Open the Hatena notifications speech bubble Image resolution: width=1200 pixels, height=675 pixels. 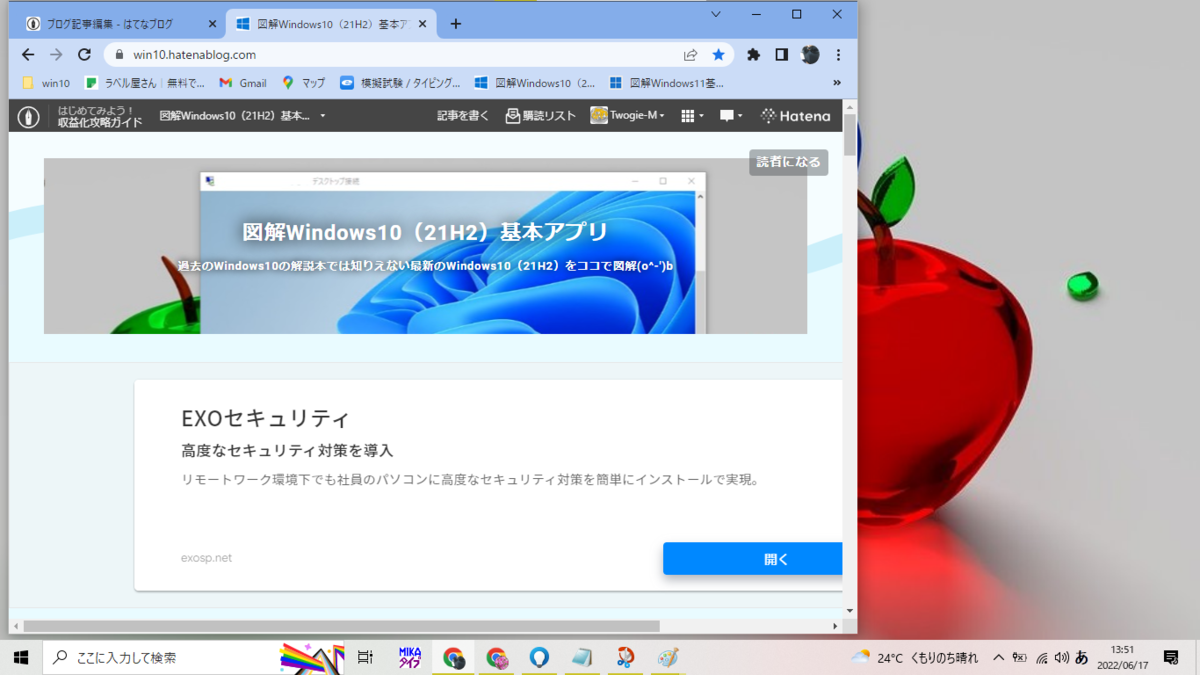(x=731, y=116)
